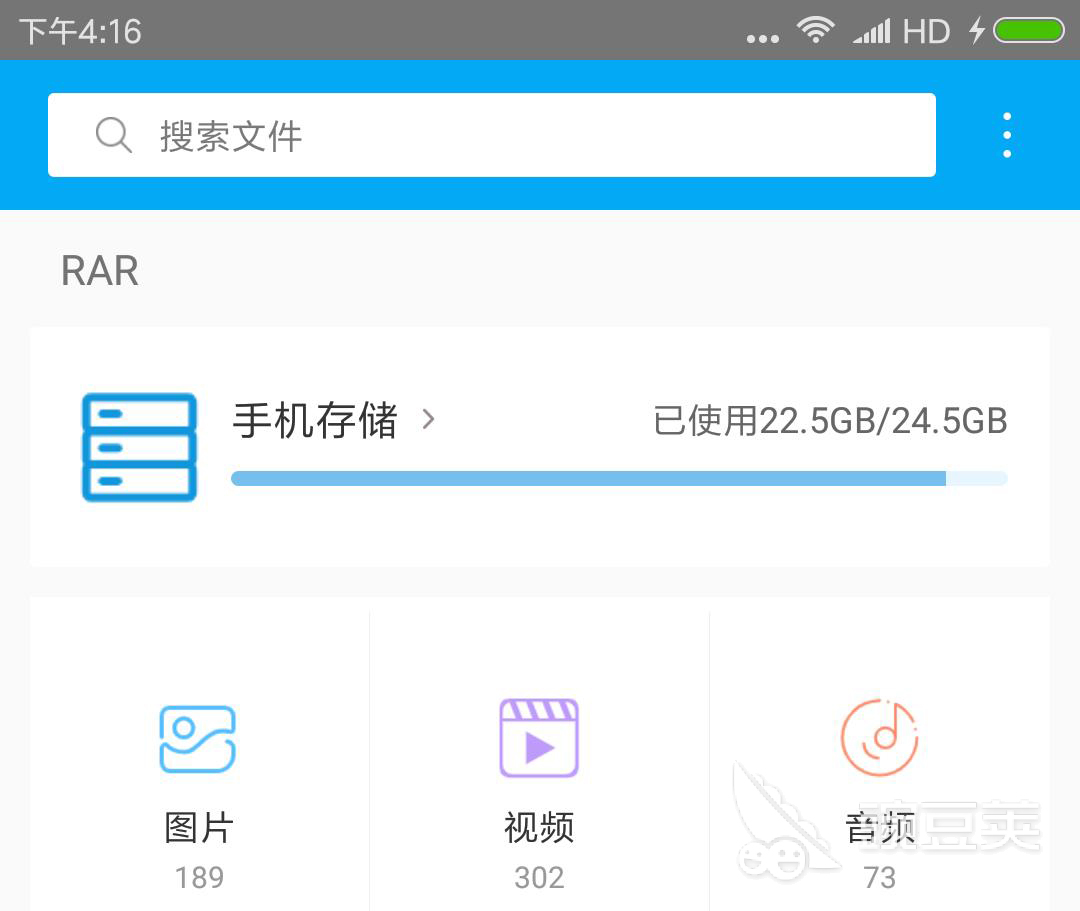Select the count 302 under 视频
Screen dimensions: 1080x911
(x=539, y=877)
